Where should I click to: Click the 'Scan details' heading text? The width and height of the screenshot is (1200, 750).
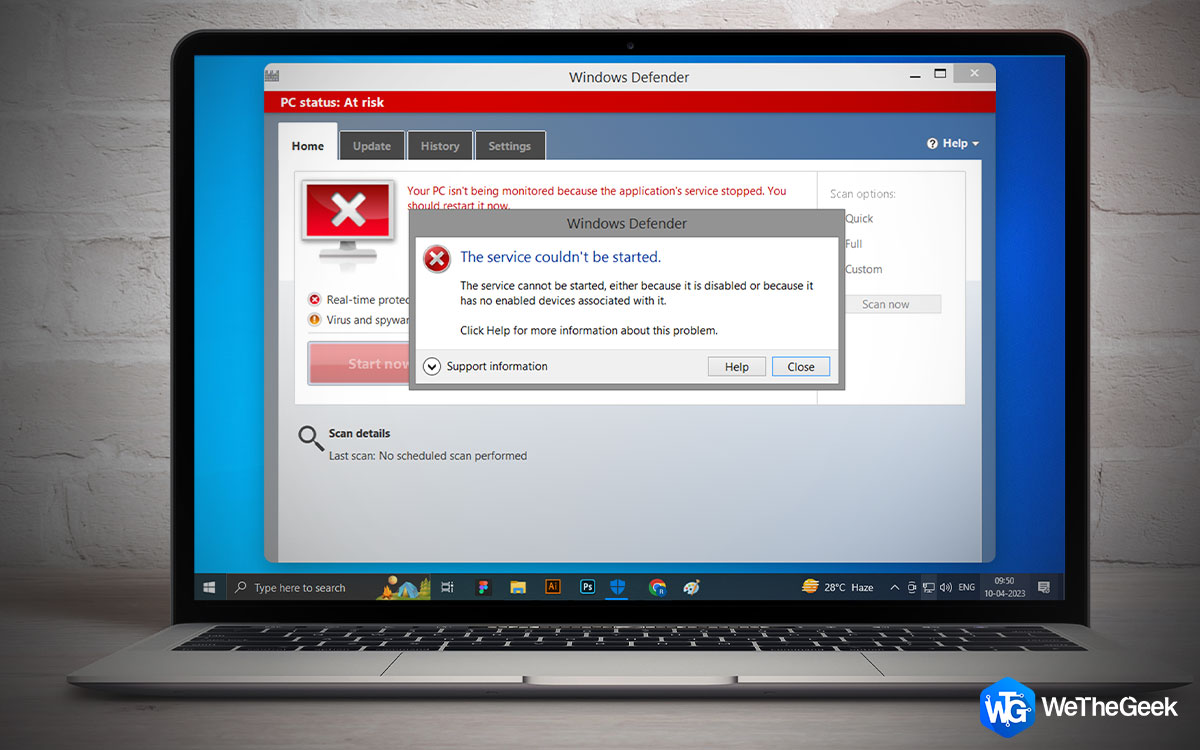click(359, 433)
